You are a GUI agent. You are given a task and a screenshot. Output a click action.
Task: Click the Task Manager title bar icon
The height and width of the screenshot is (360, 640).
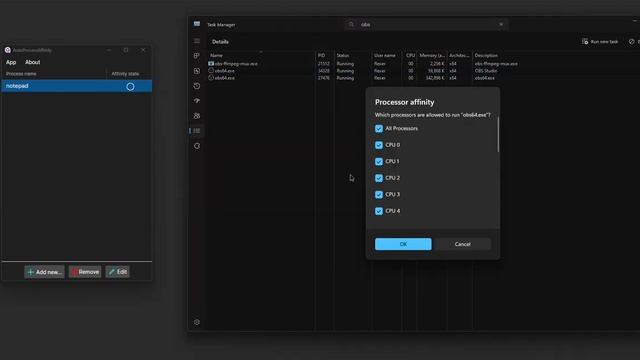(x=197, y=24)
